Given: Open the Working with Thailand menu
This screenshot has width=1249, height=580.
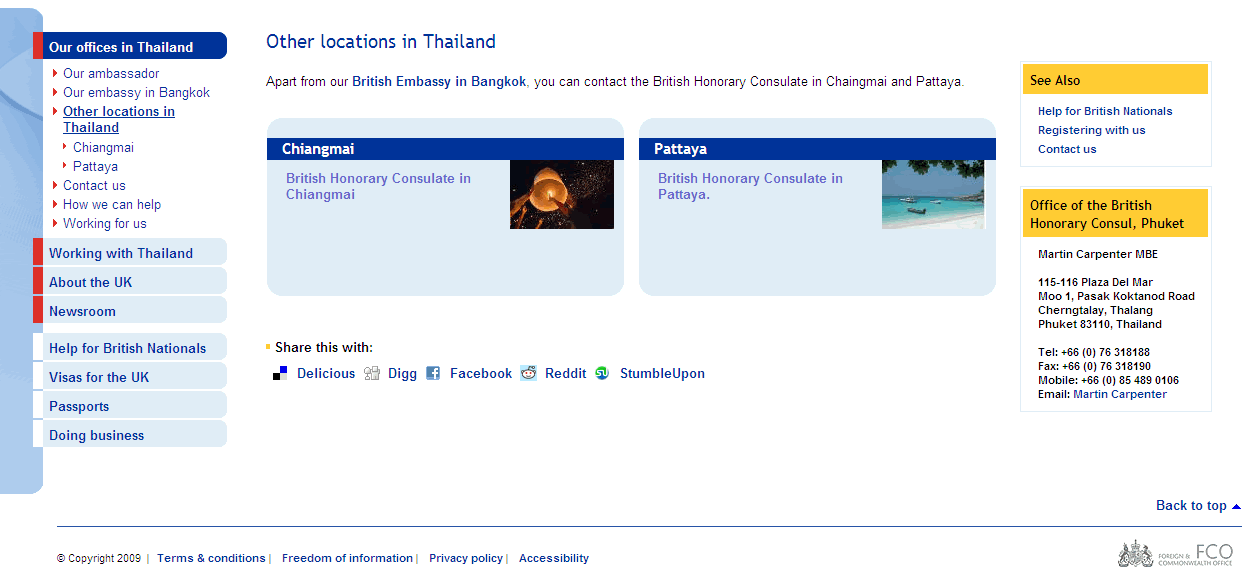Looking at the screenshot, I should (x=121, y=253).
